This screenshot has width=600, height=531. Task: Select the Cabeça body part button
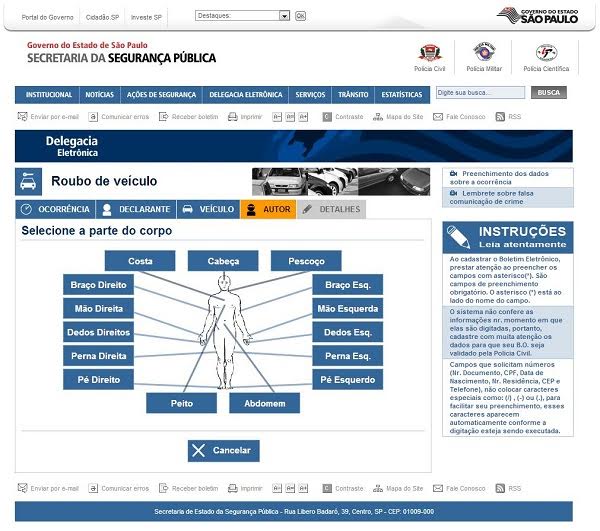click(x=223, y=261)
